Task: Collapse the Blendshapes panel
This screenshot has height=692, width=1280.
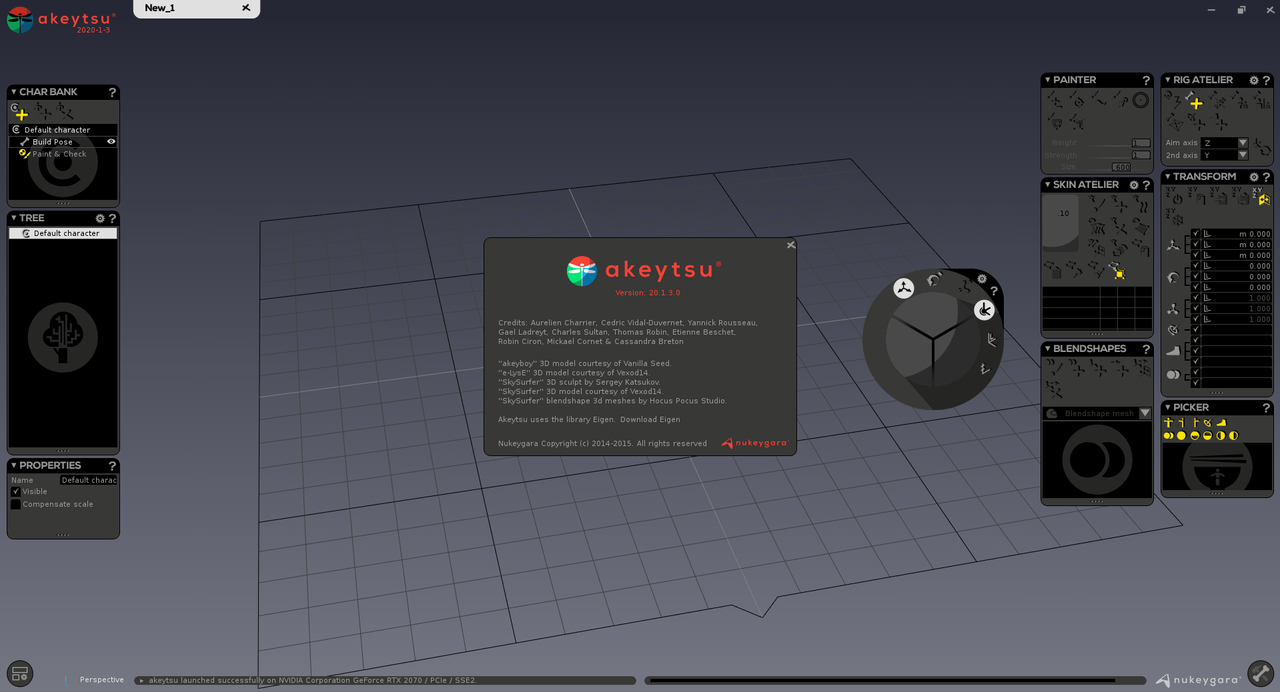Action: [x=1048, y=349]
